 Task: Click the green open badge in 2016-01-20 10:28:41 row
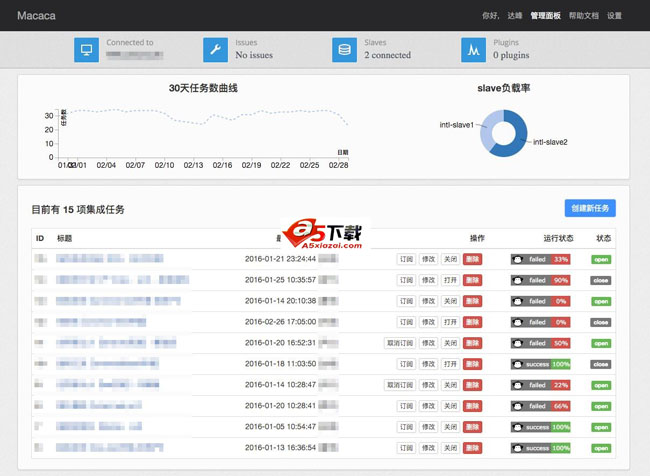tap(601, 406)
